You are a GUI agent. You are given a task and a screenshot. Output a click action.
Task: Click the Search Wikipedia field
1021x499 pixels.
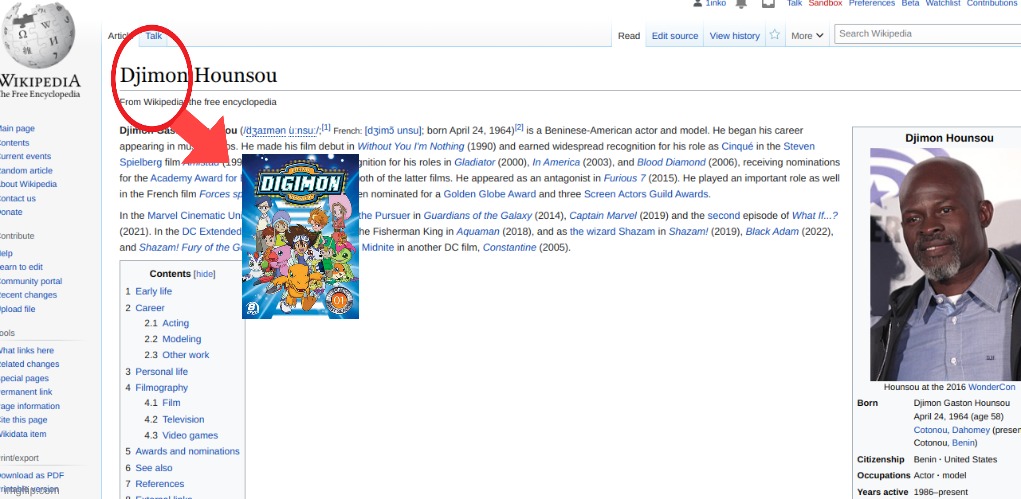click(927, 34)
